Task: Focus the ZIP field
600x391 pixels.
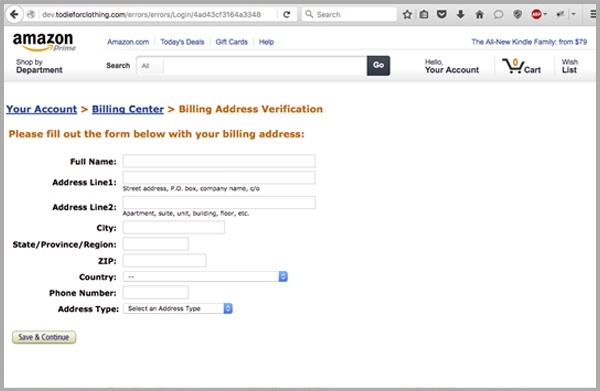Action: pos(165,260)
